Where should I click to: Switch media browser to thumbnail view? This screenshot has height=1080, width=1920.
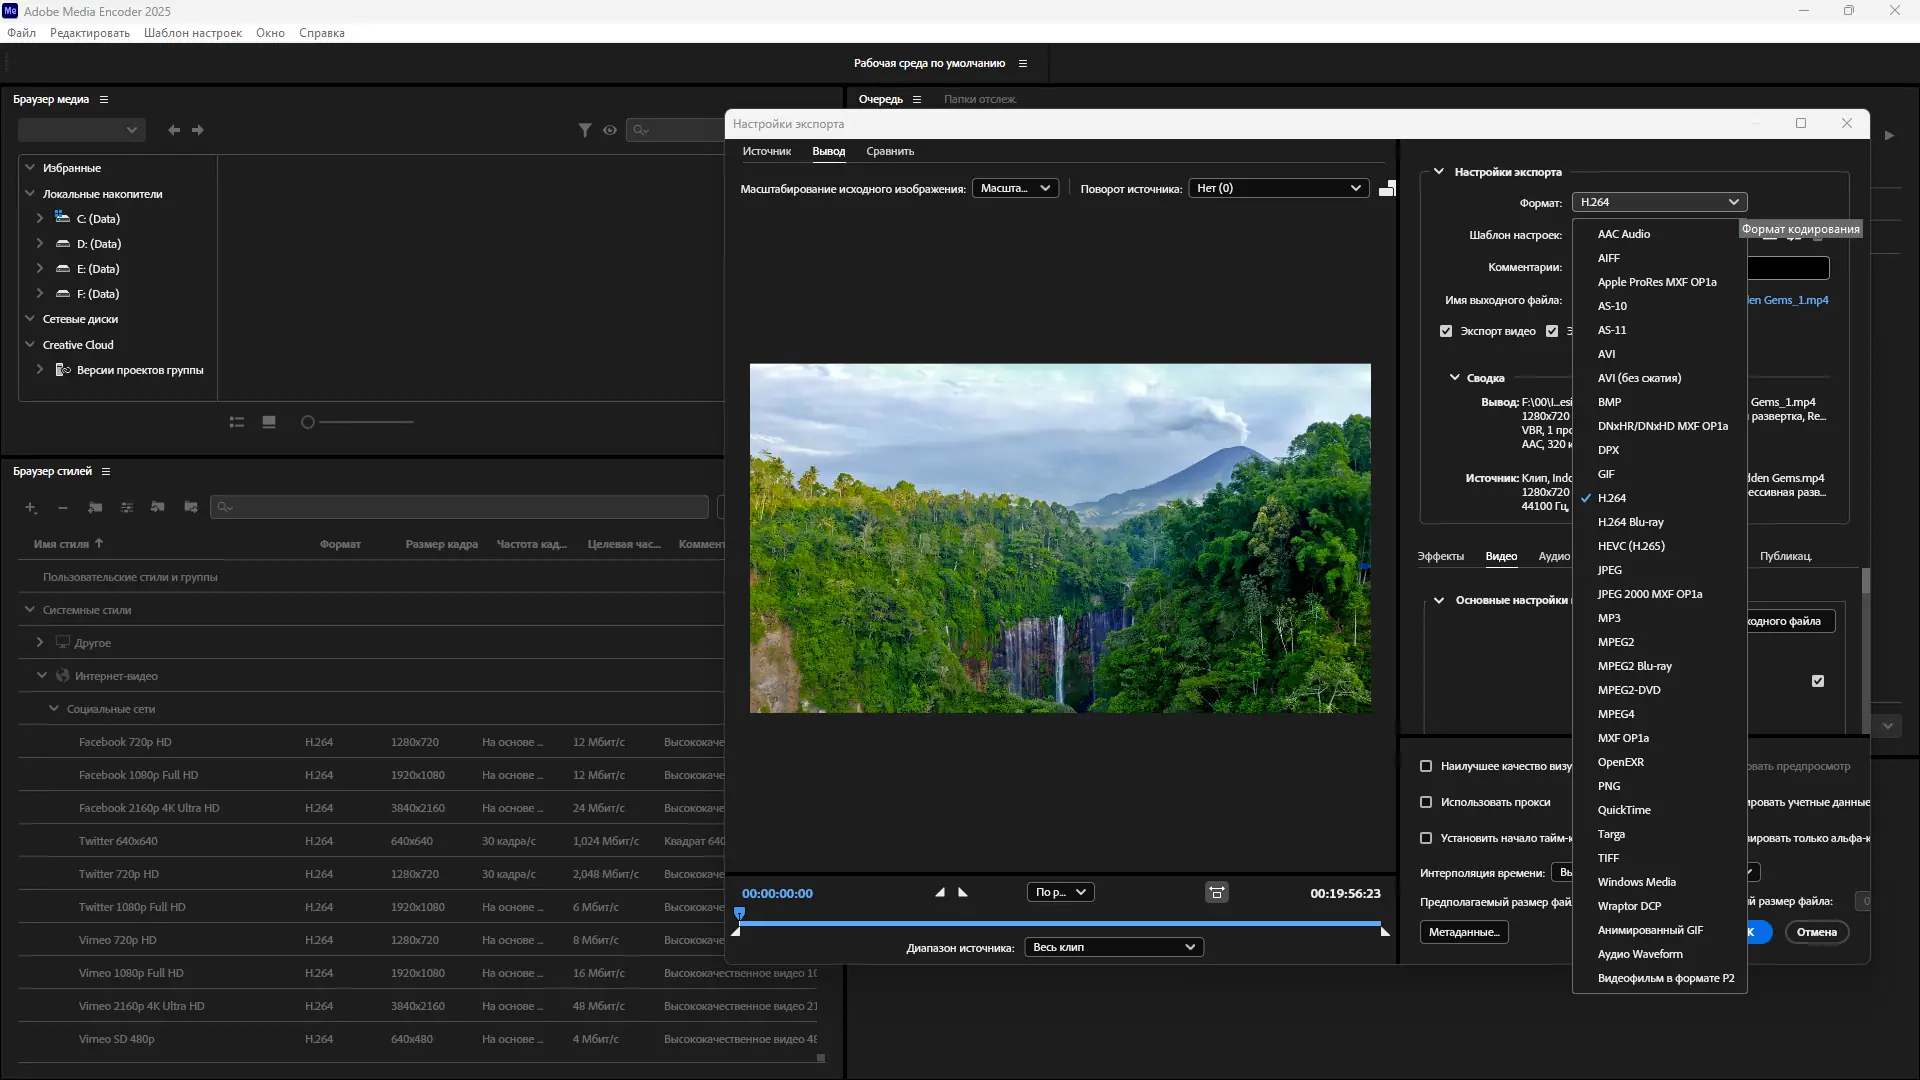point(269,422)
